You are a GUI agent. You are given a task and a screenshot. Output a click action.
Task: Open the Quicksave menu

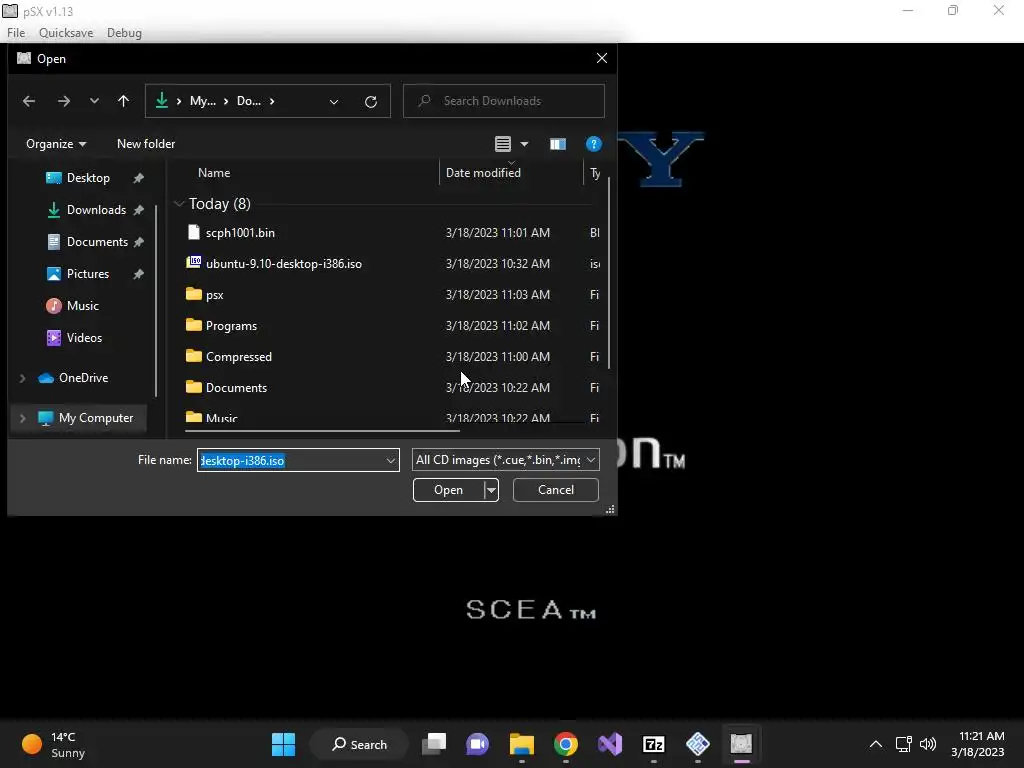pos(66,33)
